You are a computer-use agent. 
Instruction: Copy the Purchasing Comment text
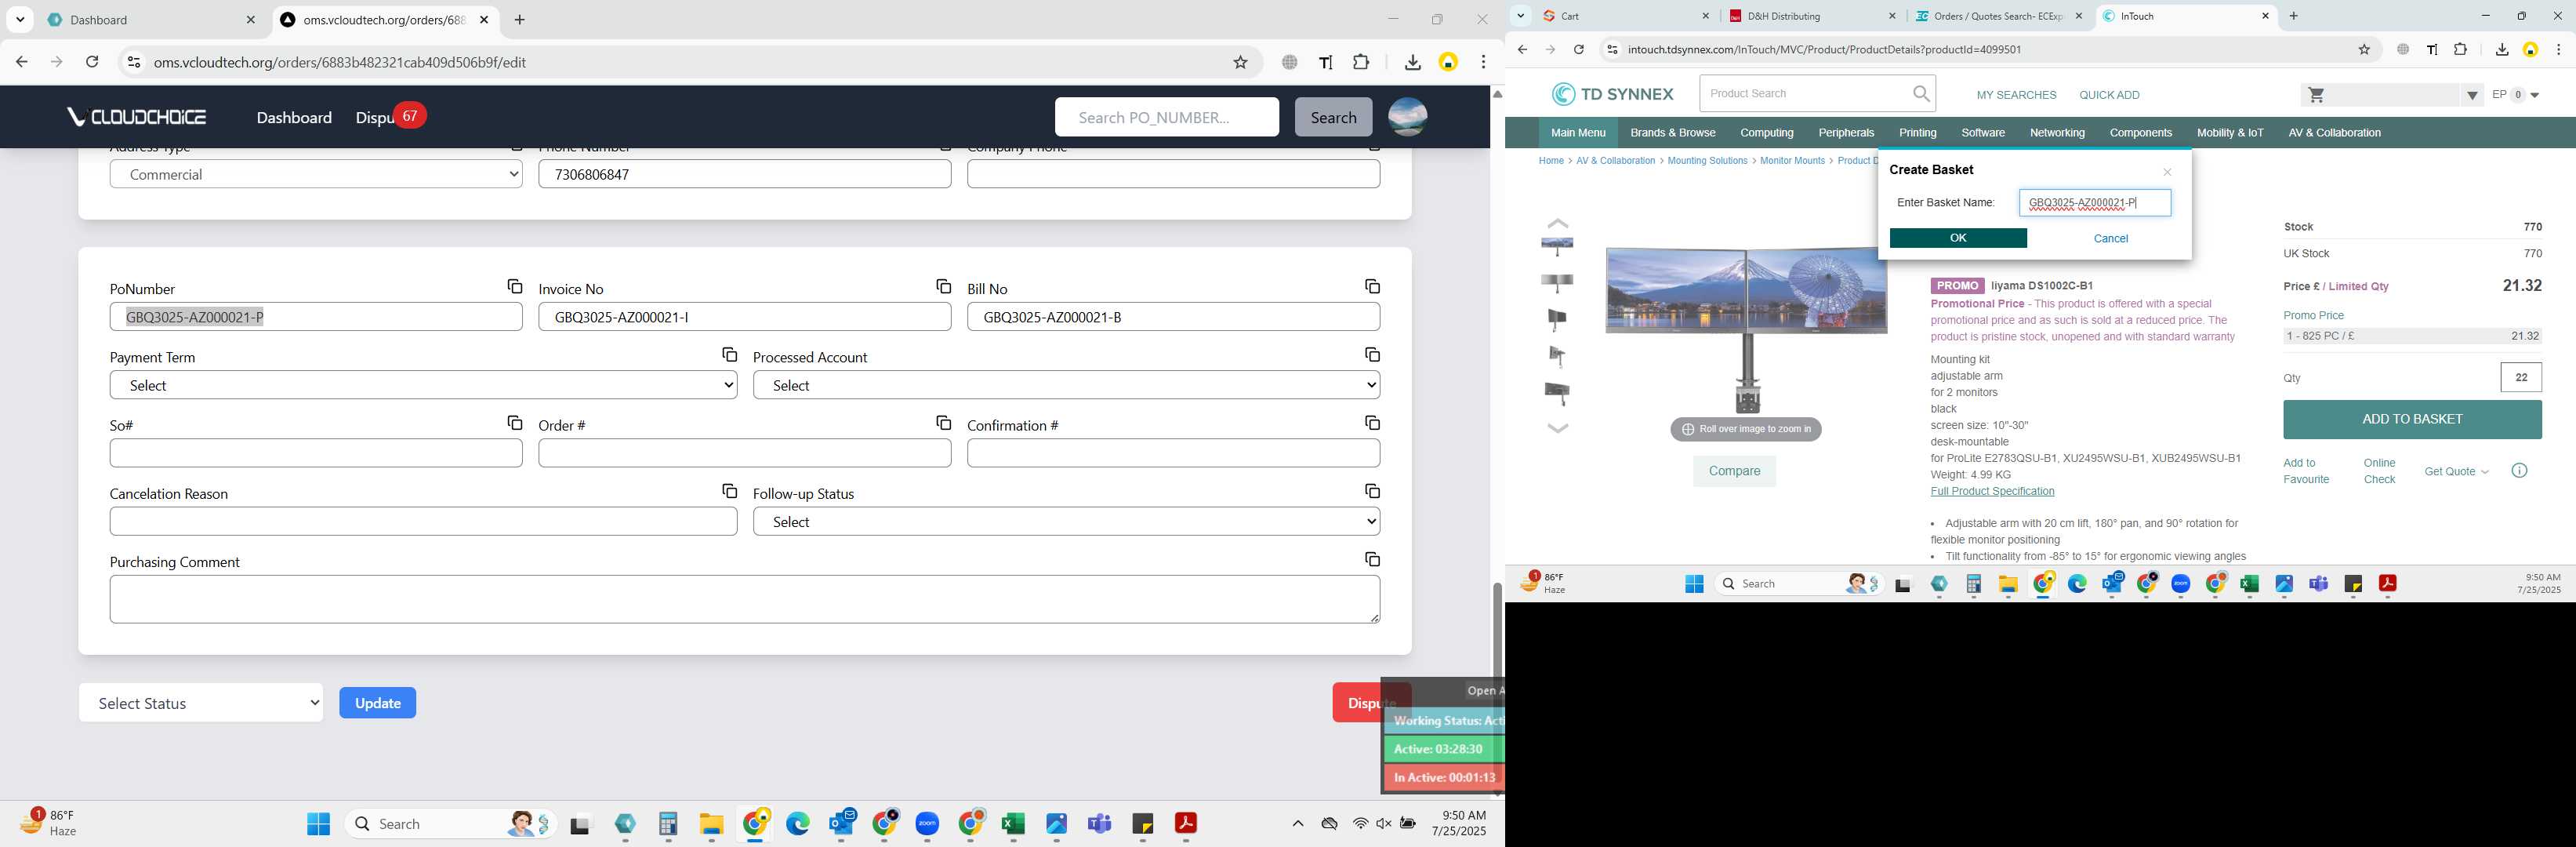[x=1372, y=559]
